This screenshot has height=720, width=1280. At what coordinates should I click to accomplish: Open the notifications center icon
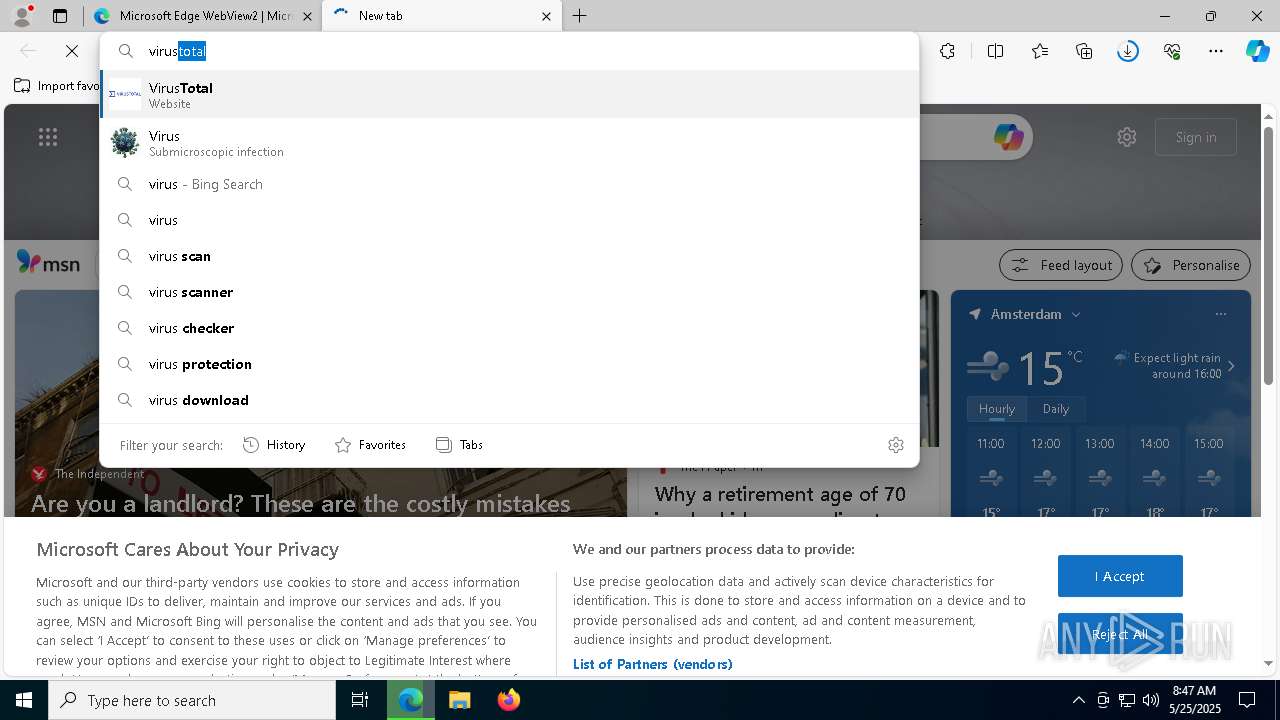tap(1247, 700)
